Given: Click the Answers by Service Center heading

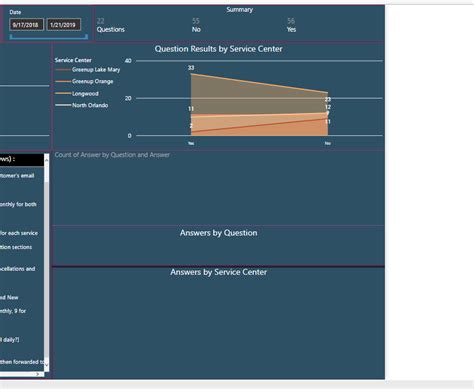Looking at the screenshot, I should 219,272.
